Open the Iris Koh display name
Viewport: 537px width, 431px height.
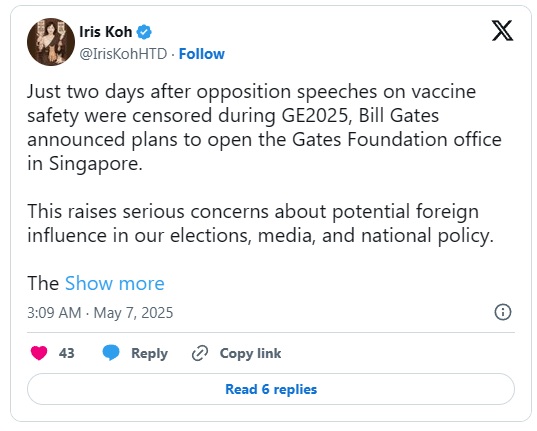[105, 32]
